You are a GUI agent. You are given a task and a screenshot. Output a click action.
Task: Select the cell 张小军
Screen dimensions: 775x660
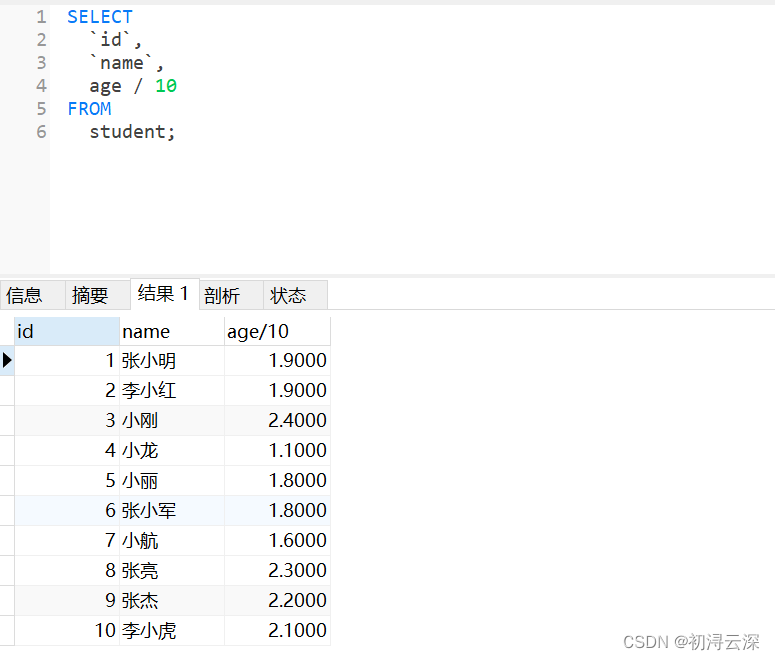click(x=172, y=510)
